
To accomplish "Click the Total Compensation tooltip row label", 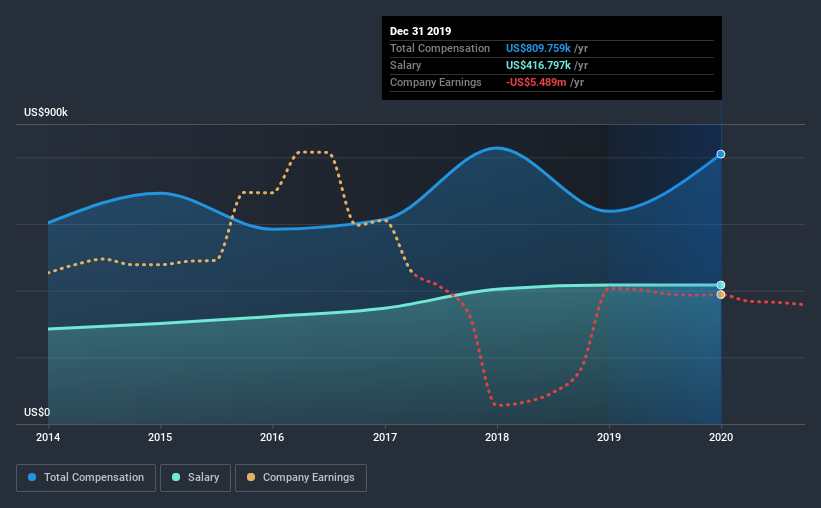I will [440, 48].
